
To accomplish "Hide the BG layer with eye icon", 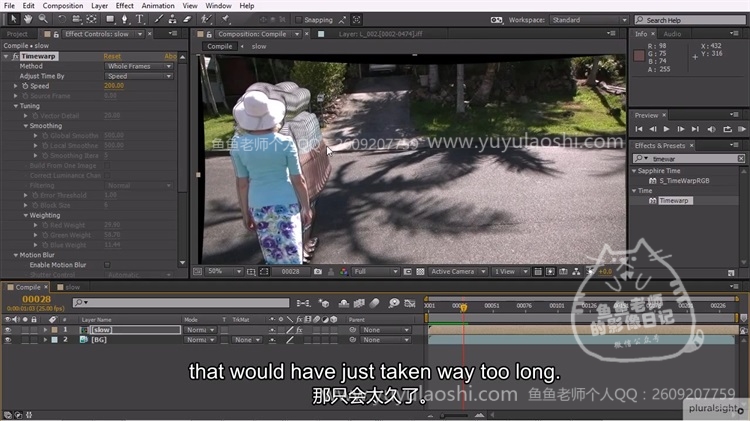I will tap(8, 340).
